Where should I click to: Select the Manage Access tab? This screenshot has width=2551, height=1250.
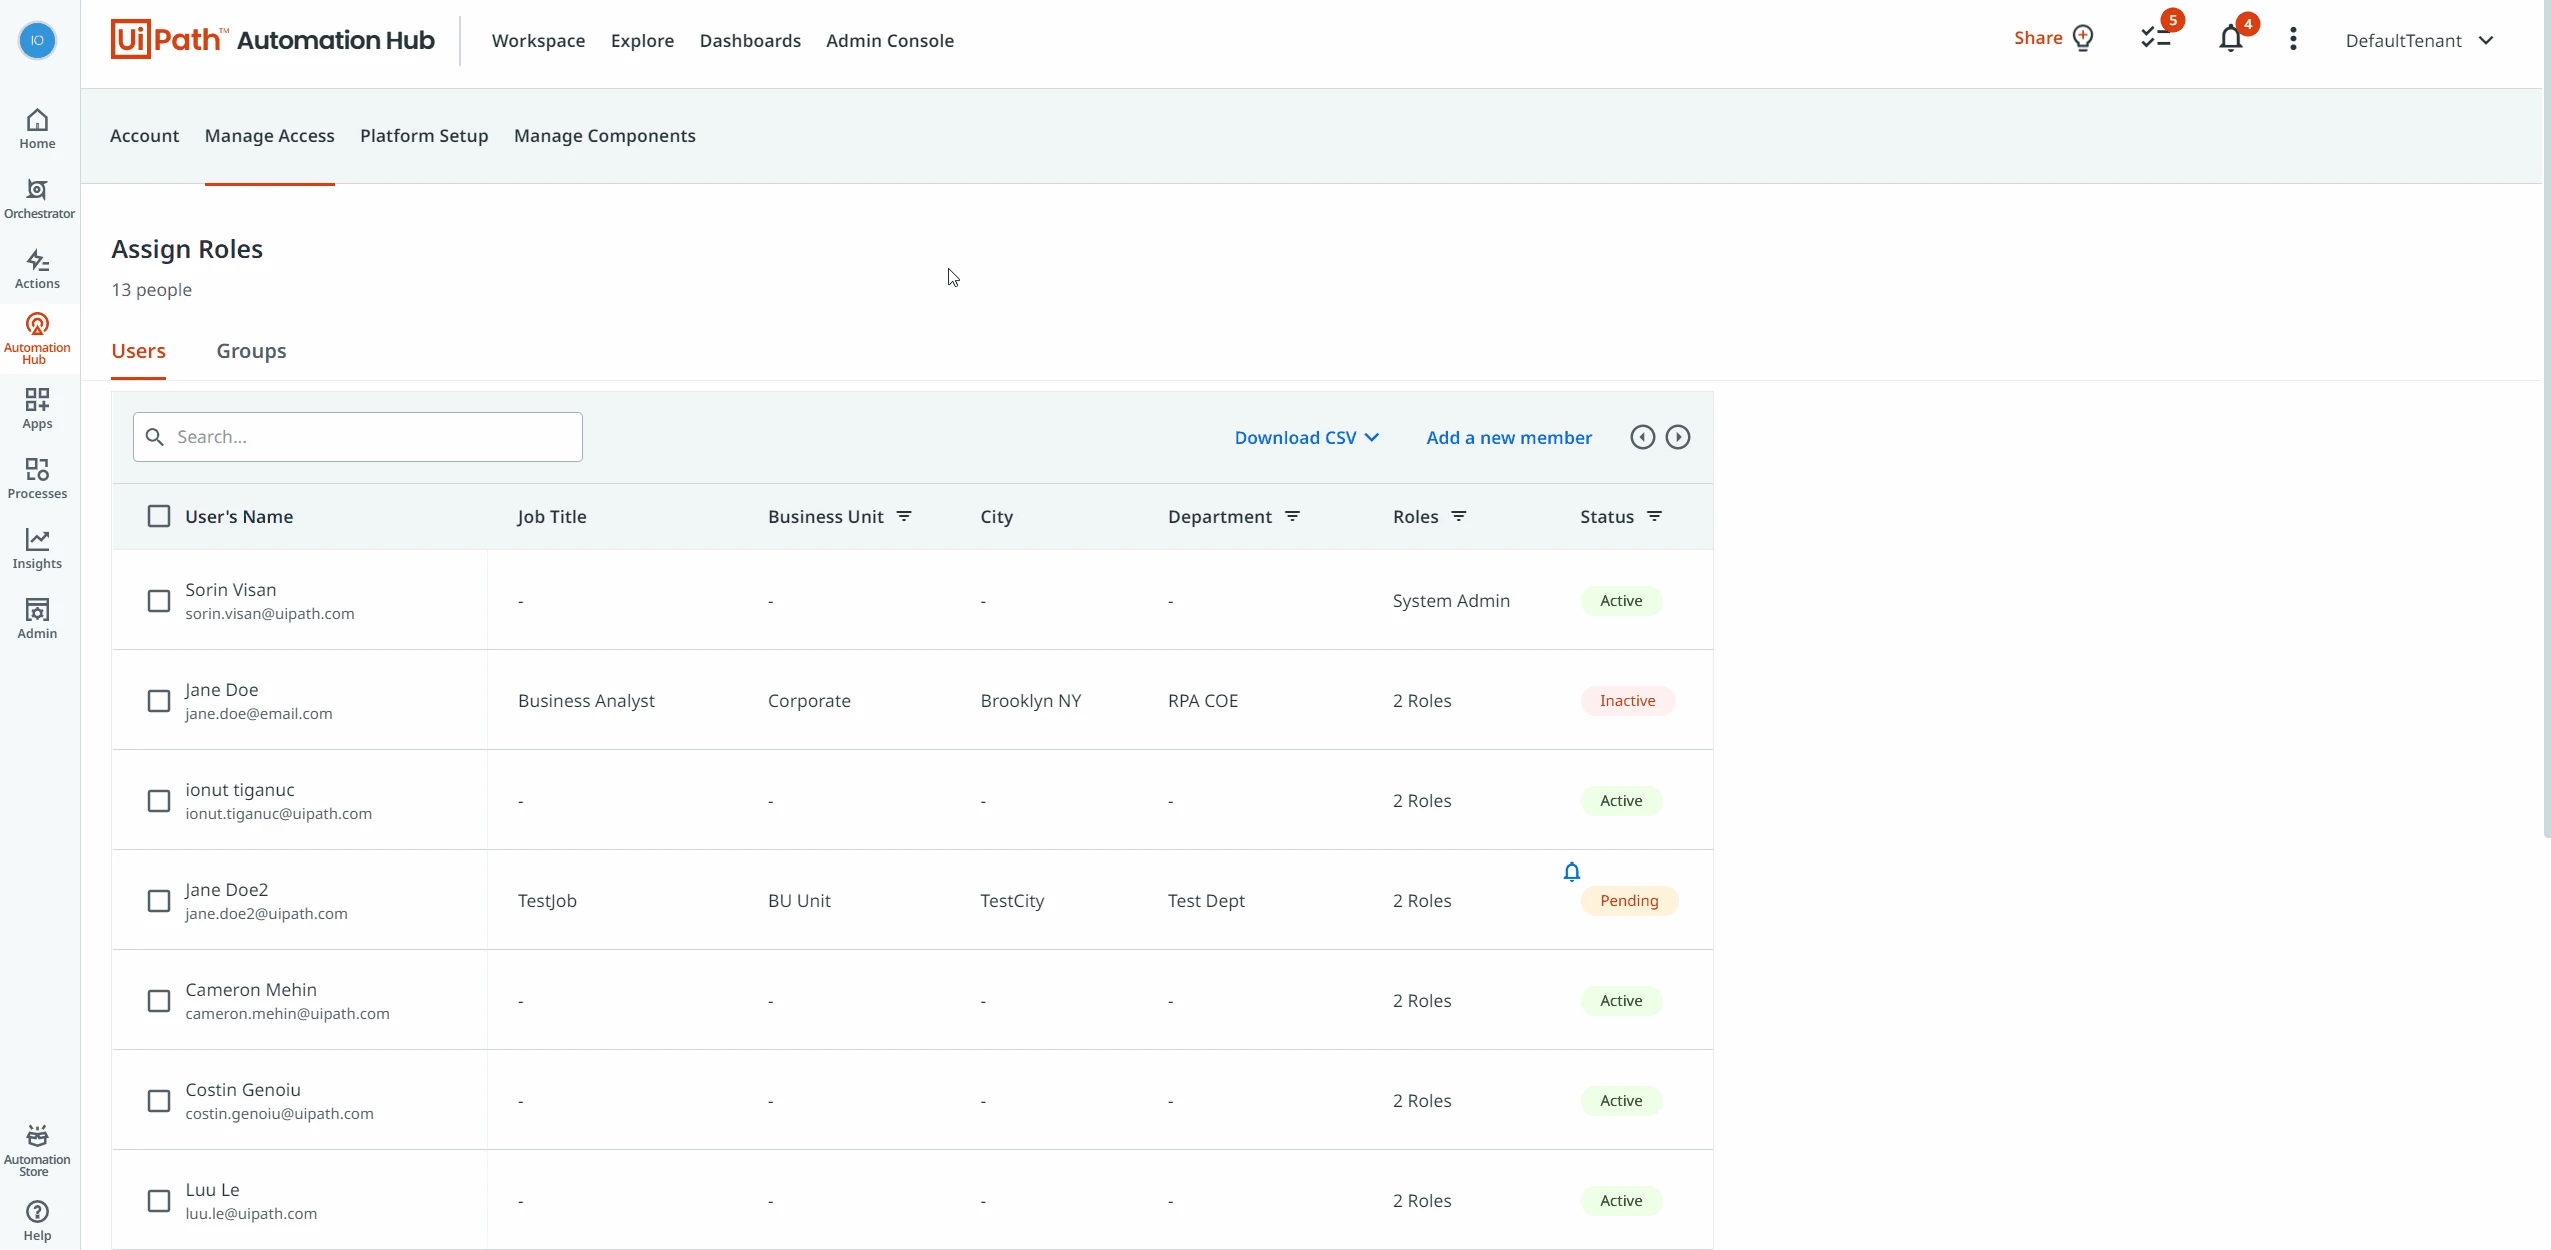[270, 136]
